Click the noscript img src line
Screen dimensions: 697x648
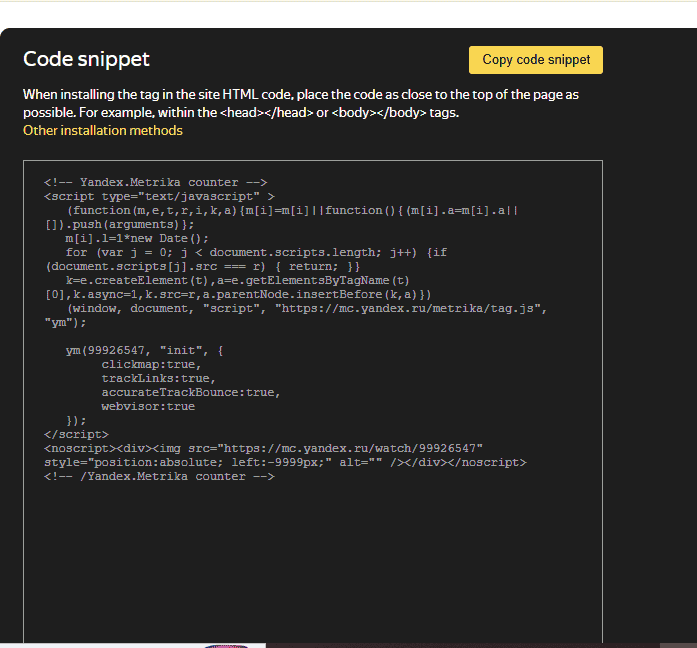coord(263,448)
